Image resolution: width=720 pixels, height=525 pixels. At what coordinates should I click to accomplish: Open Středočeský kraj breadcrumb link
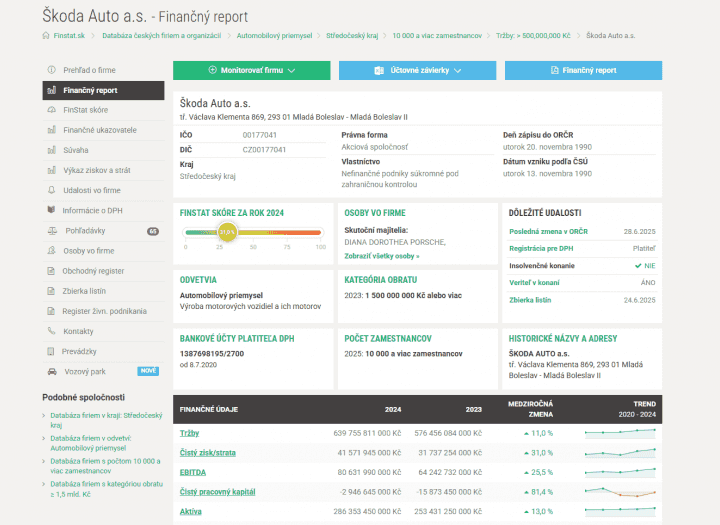(x=352, y=36)
